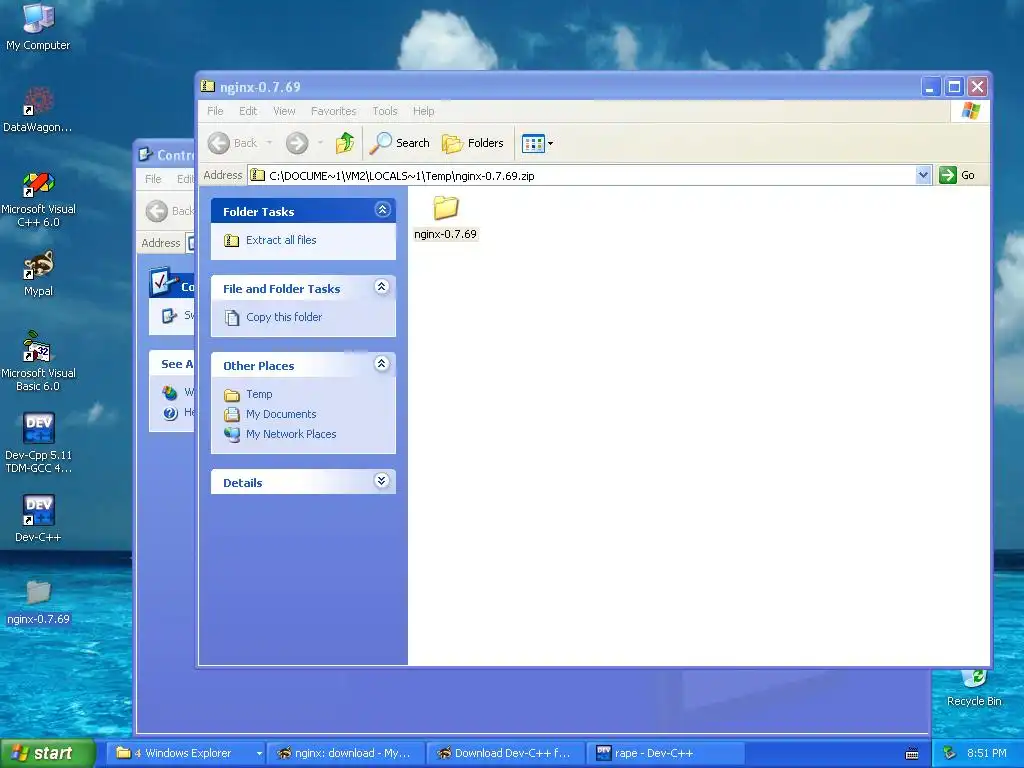This screenshot has width=1024, height=768.
Task: Switch to Download Dev-C++ taskbar item
Action: tap(505, 753)
